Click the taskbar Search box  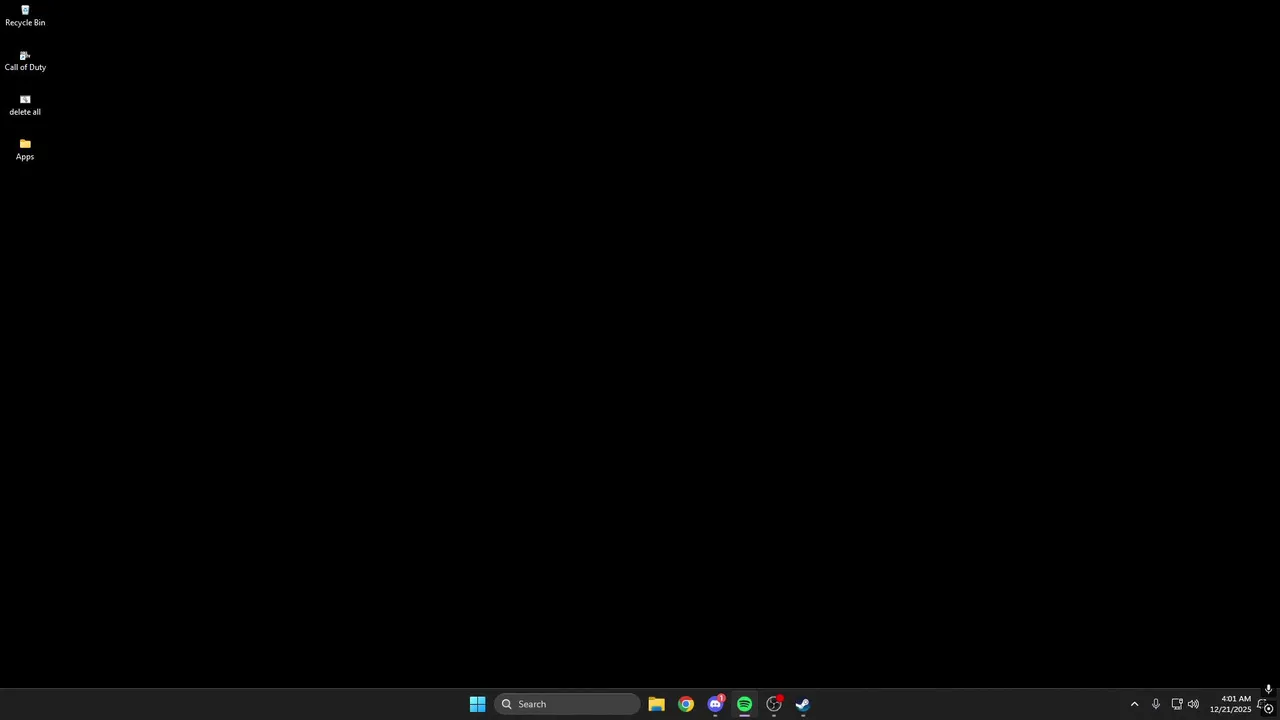click(567, 704)
